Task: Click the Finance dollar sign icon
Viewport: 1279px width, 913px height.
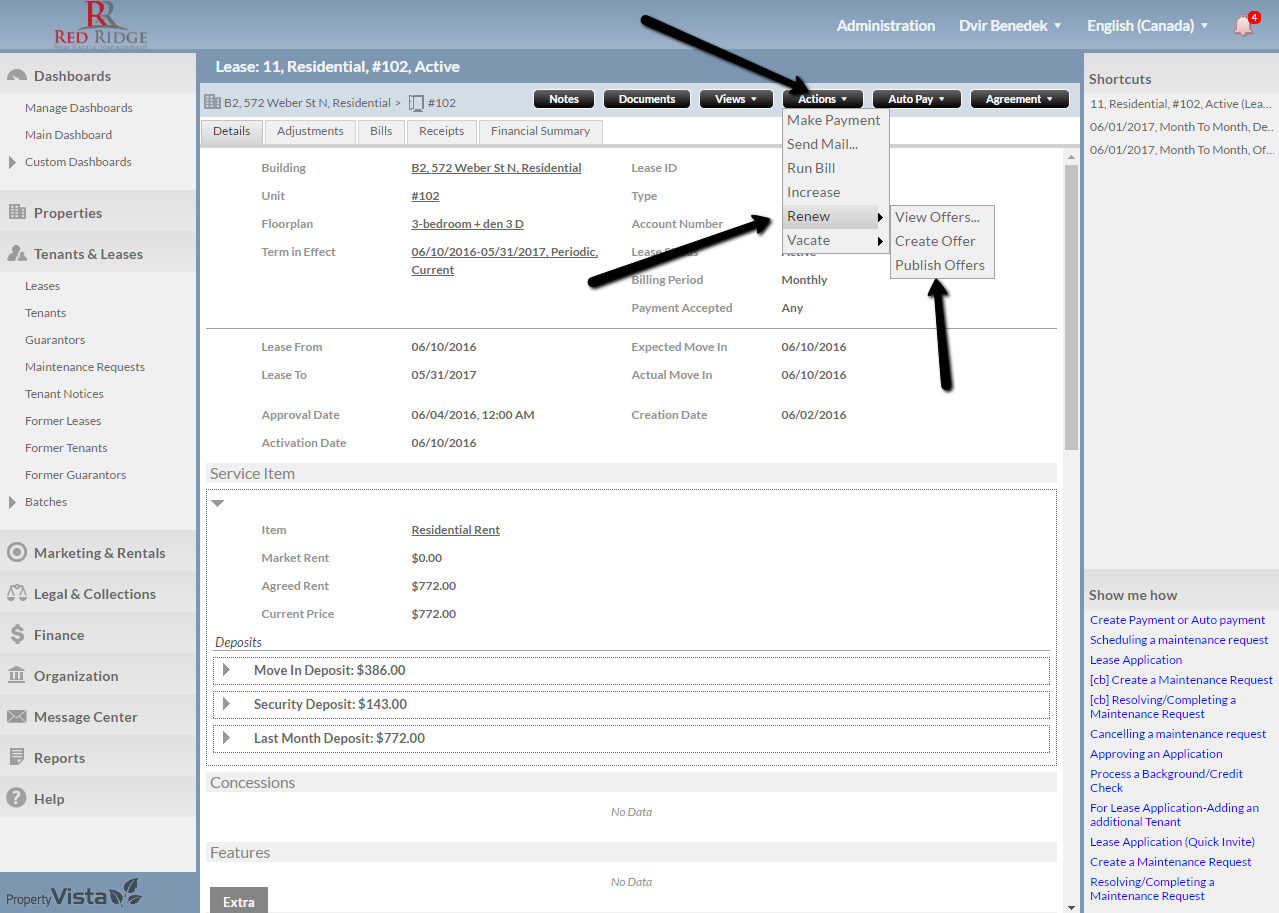Action: (17, 635)
